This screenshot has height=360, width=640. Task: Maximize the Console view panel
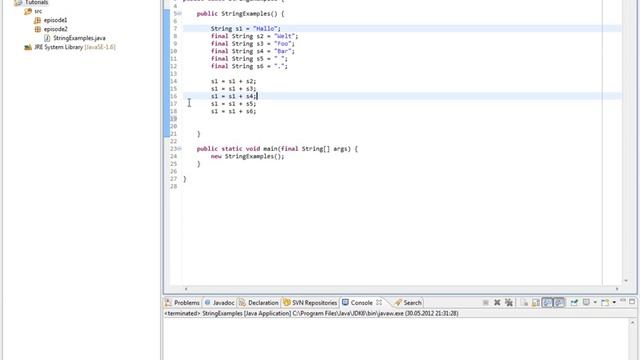pos(632,302)
